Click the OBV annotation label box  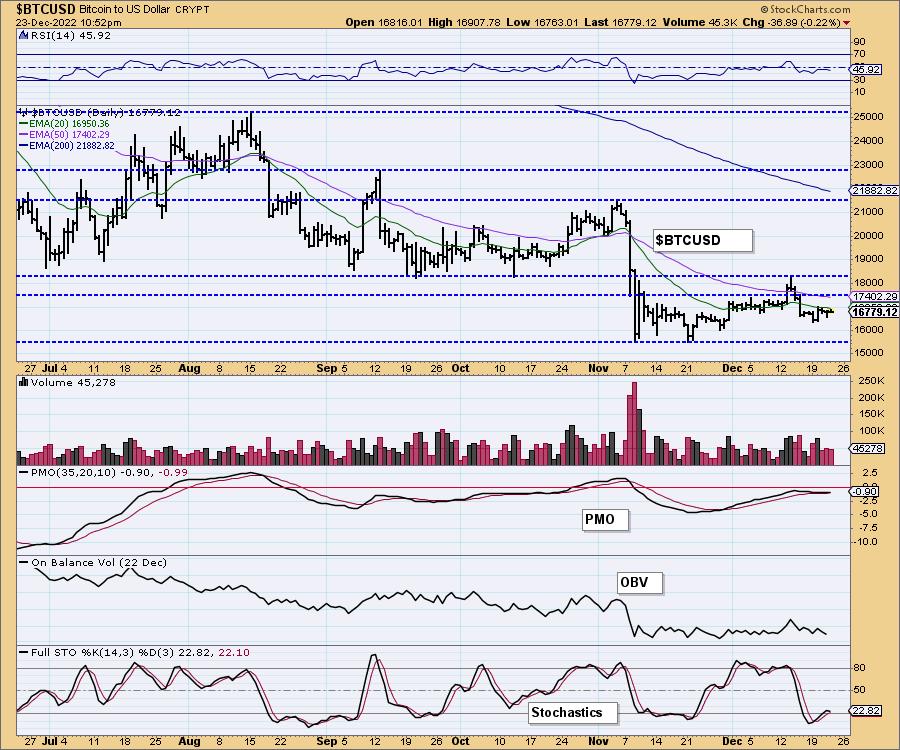[x=639, y=582]
